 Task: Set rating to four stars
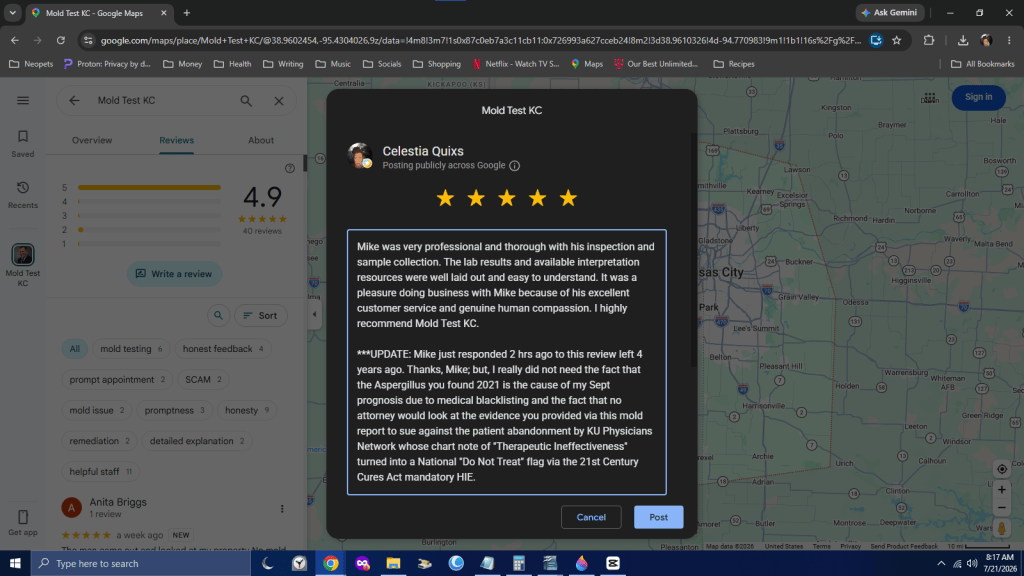[537, 198]
